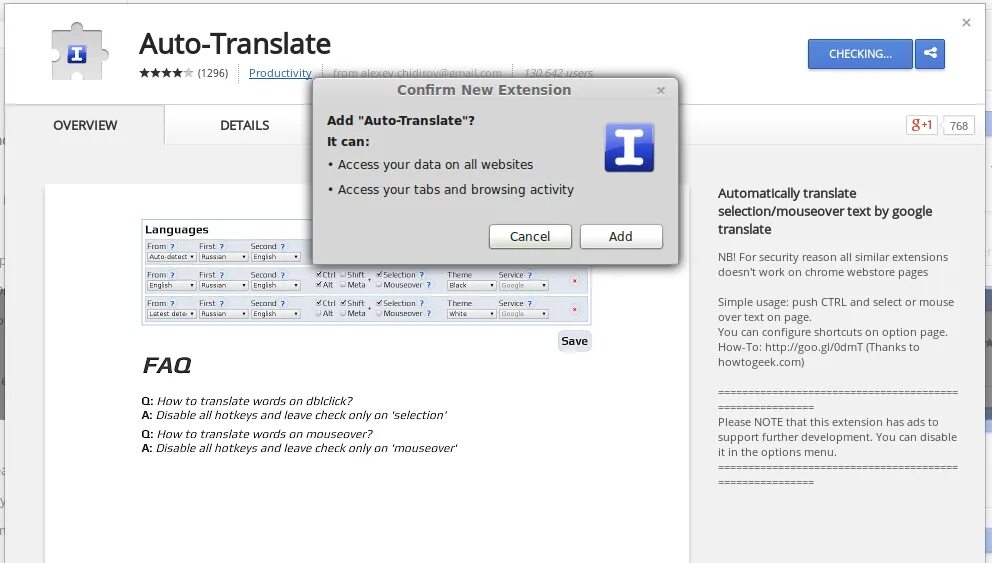
Task: Toggle the Shift checkbox in the Black theme row
Action: coord(343,275)
